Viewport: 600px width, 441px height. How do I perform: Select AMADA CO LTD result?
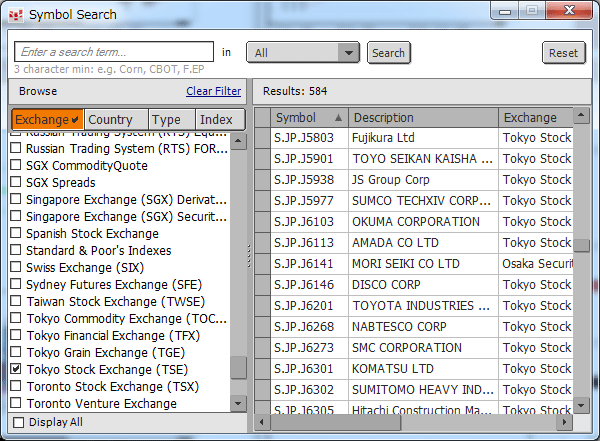[x=423, y=243]
